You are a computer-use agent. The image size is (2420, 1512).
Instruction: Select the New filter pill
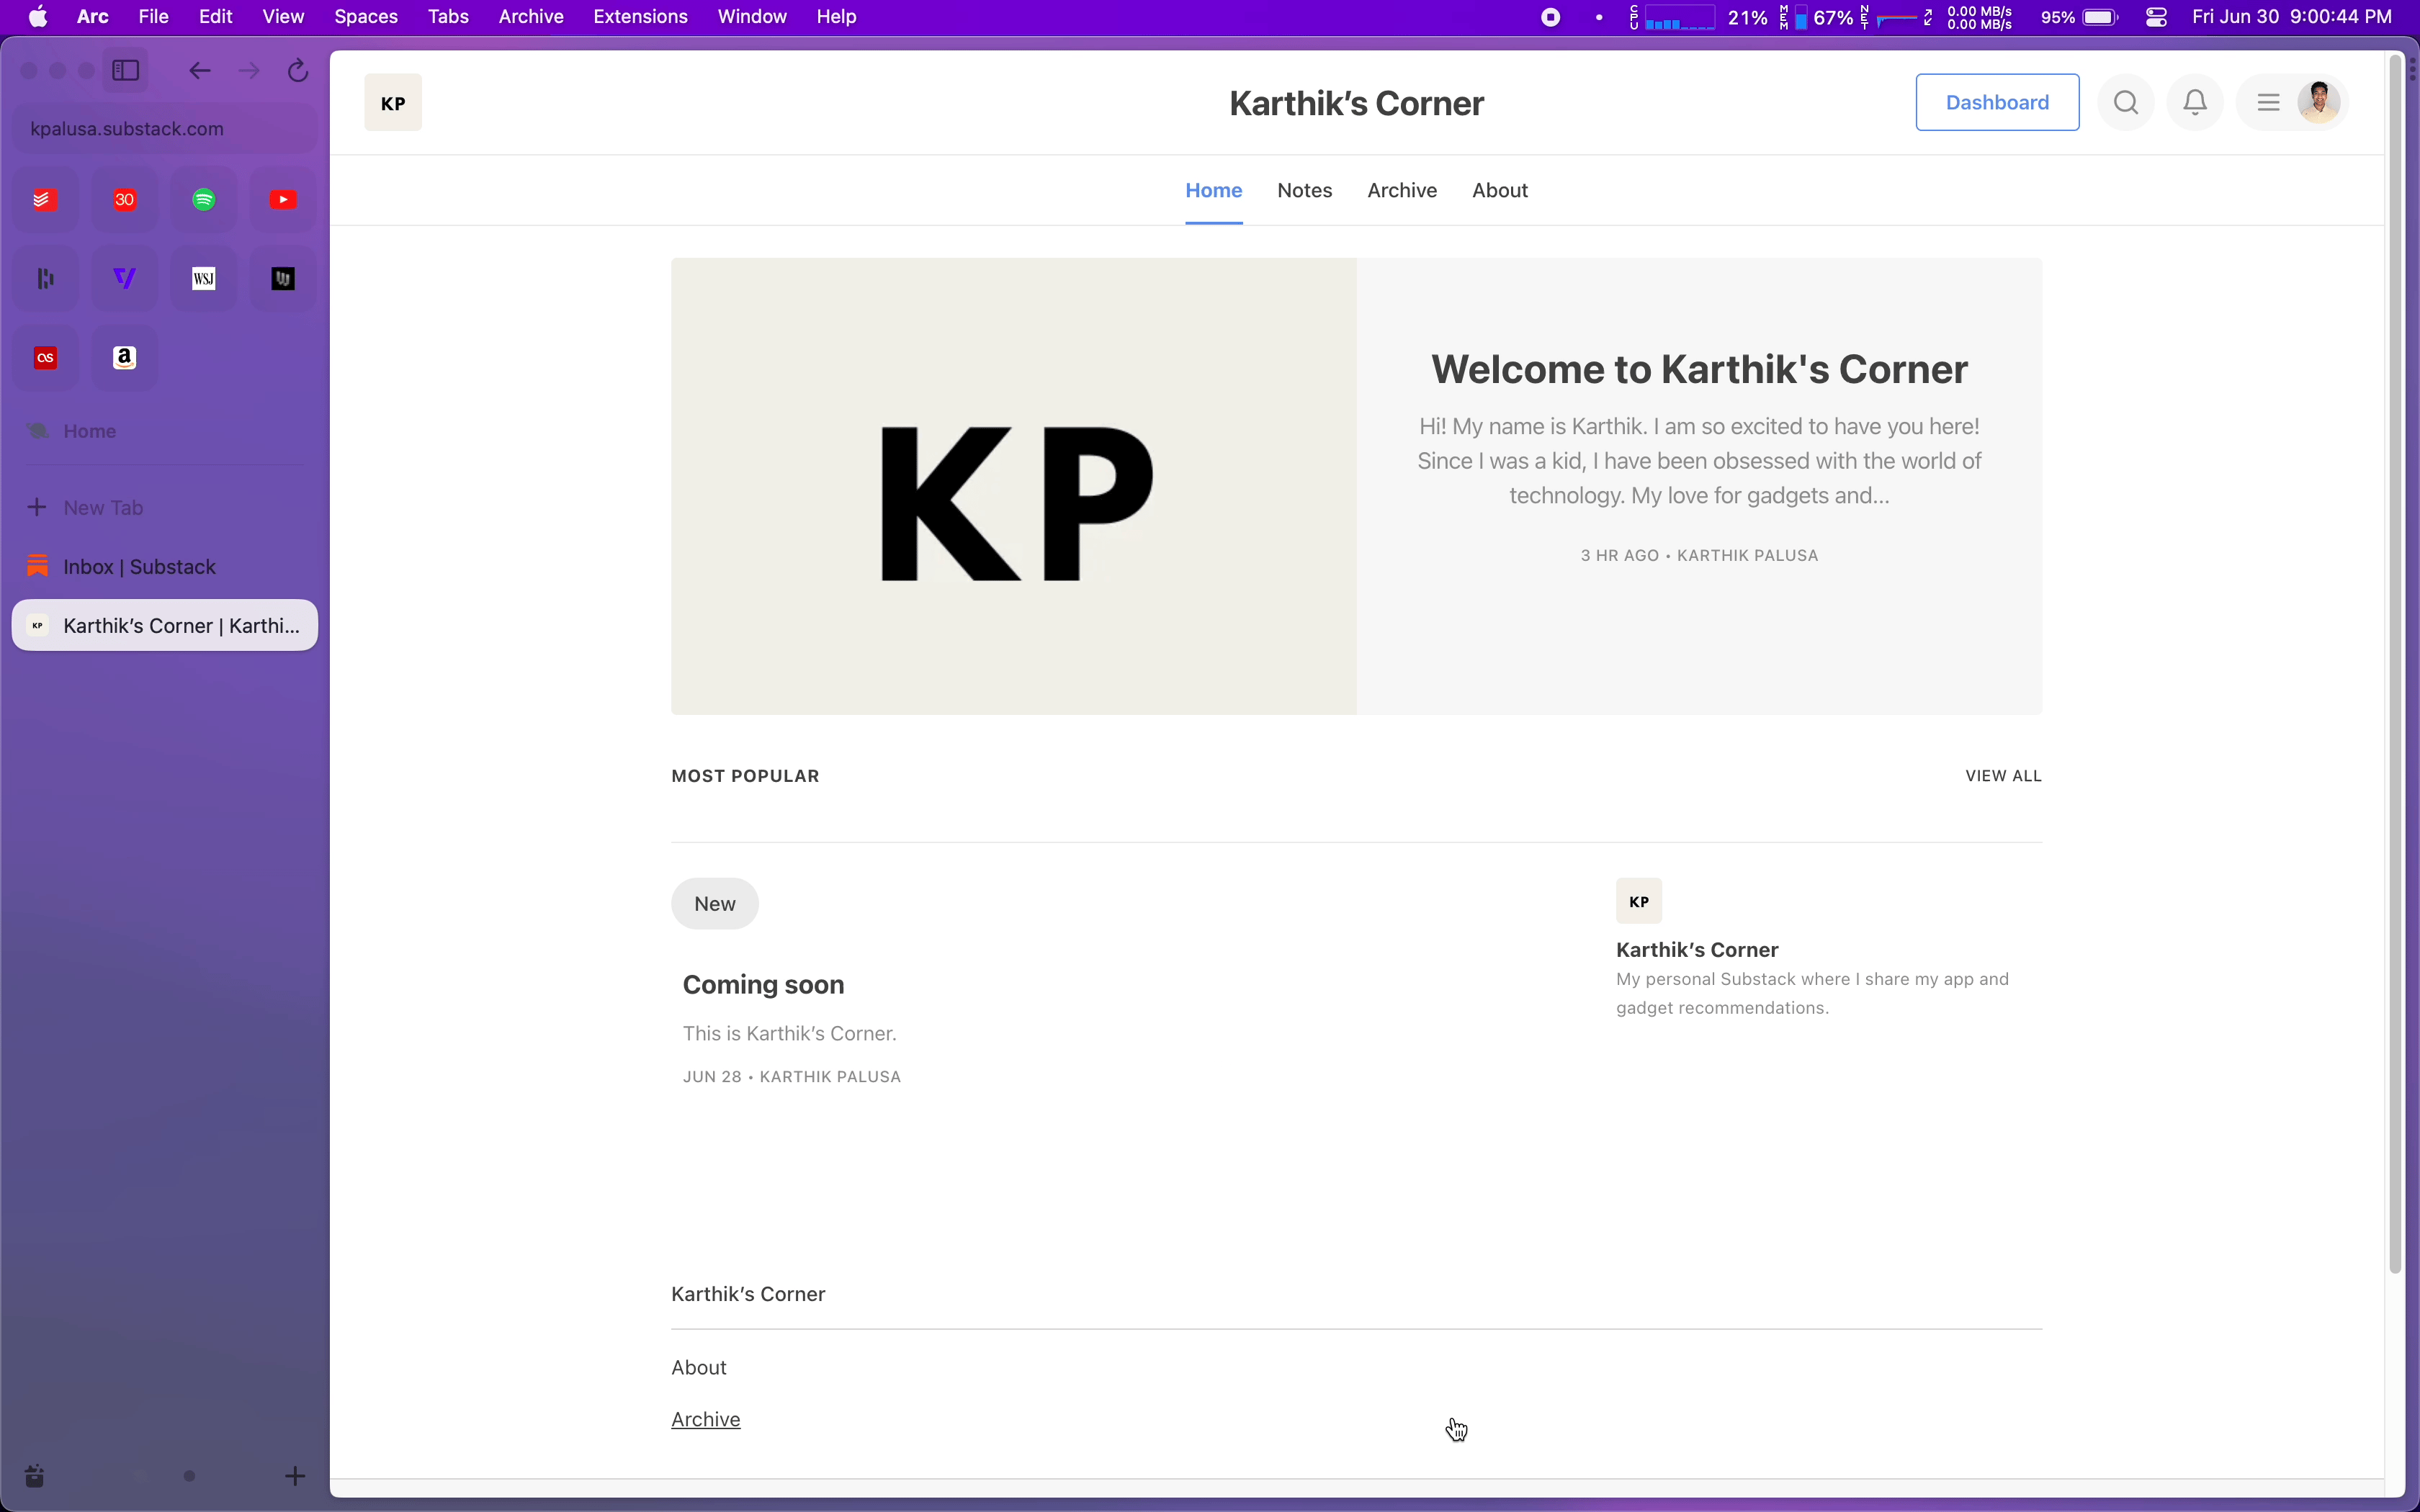pyautogui.click(x=716, y=904)
